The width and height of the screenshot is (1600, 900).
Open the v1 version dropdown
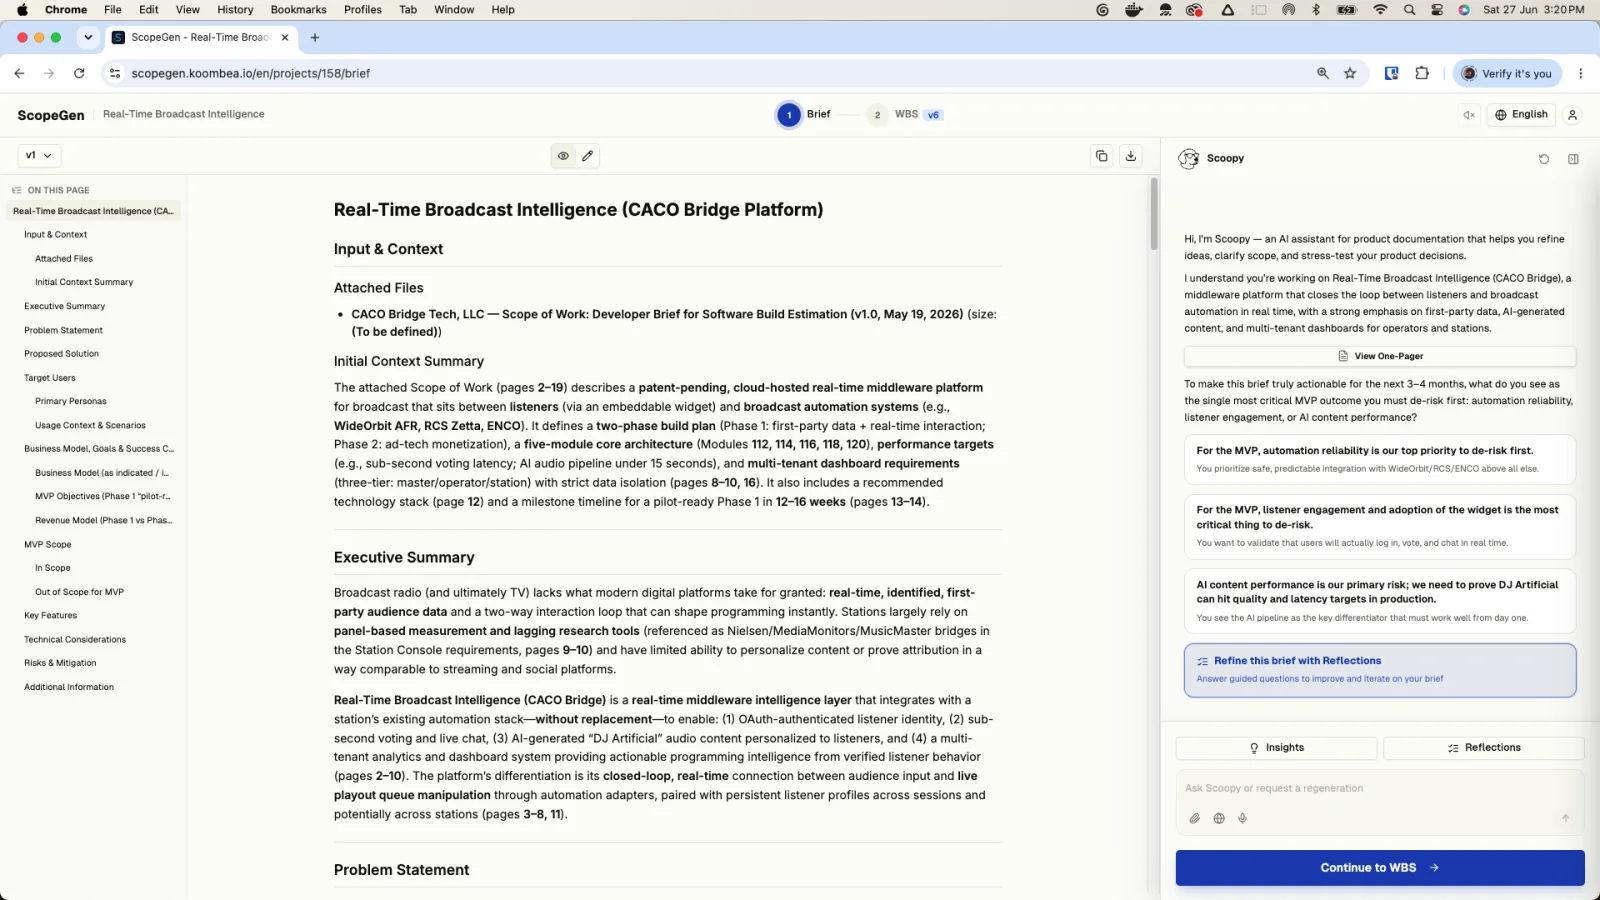coord(39,155)
